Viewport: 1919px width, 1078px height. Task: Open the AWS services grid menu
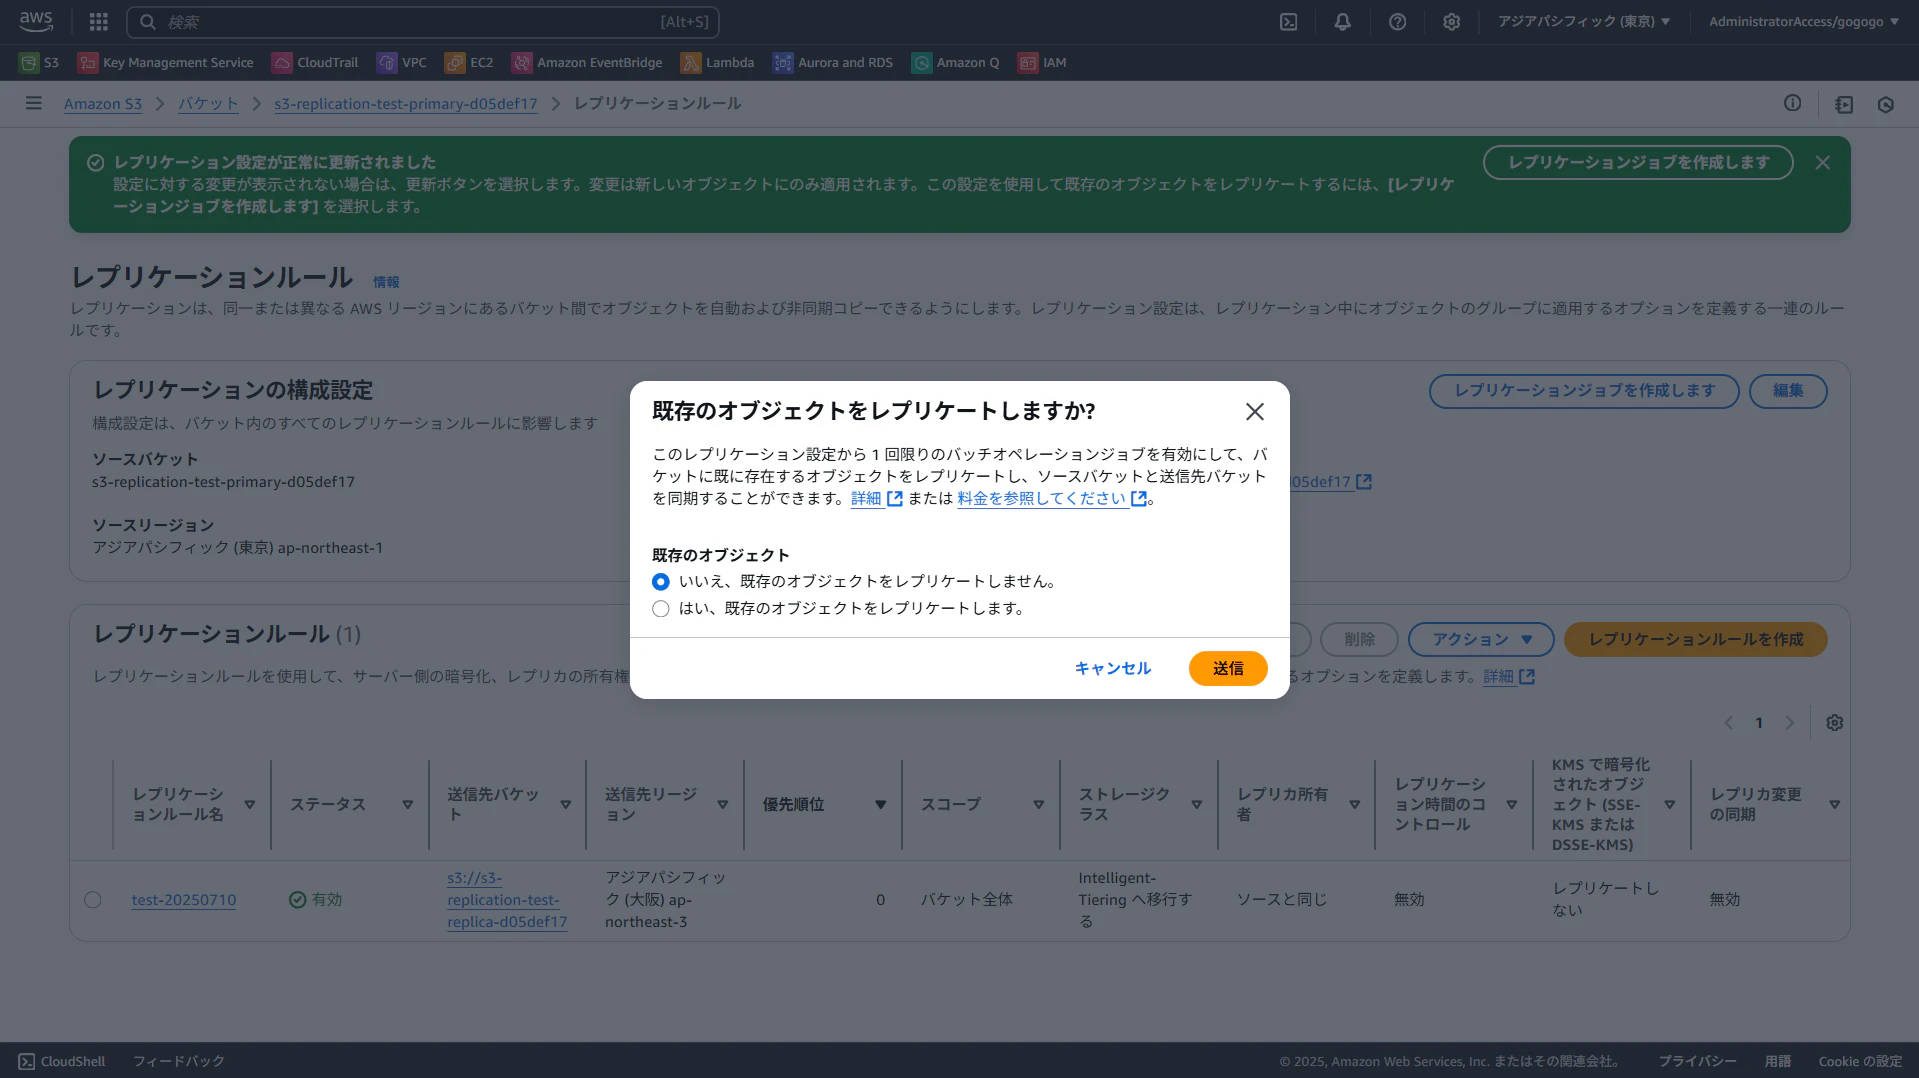point(97,21)
